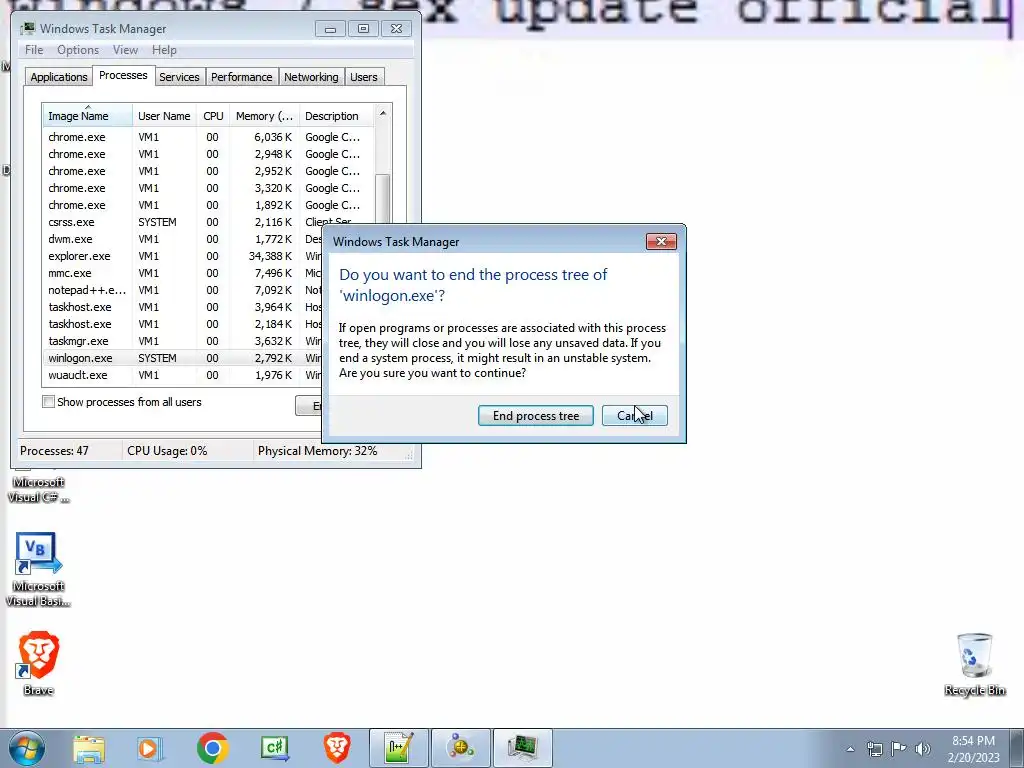Click process list scrollbar up arrow
1024x768 pixels.
pos(383,114)
